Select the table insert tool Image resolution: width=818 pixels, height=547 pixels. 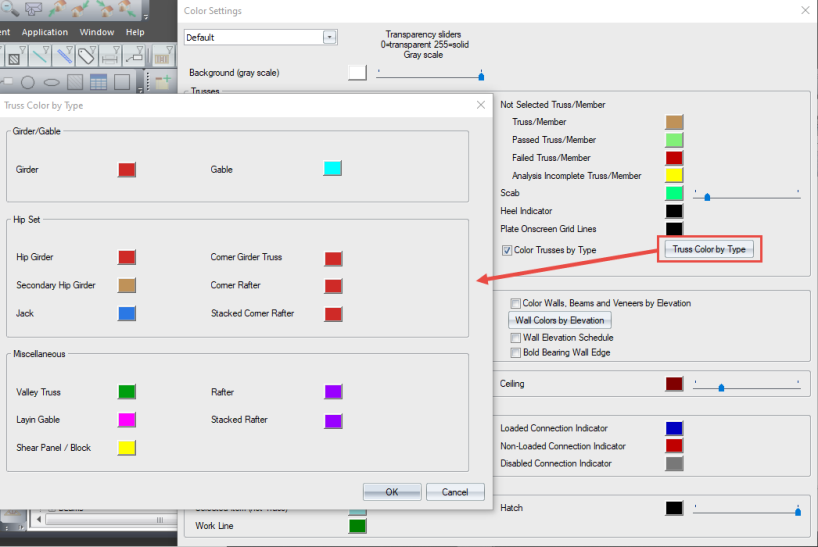click(x=98, y=82)
